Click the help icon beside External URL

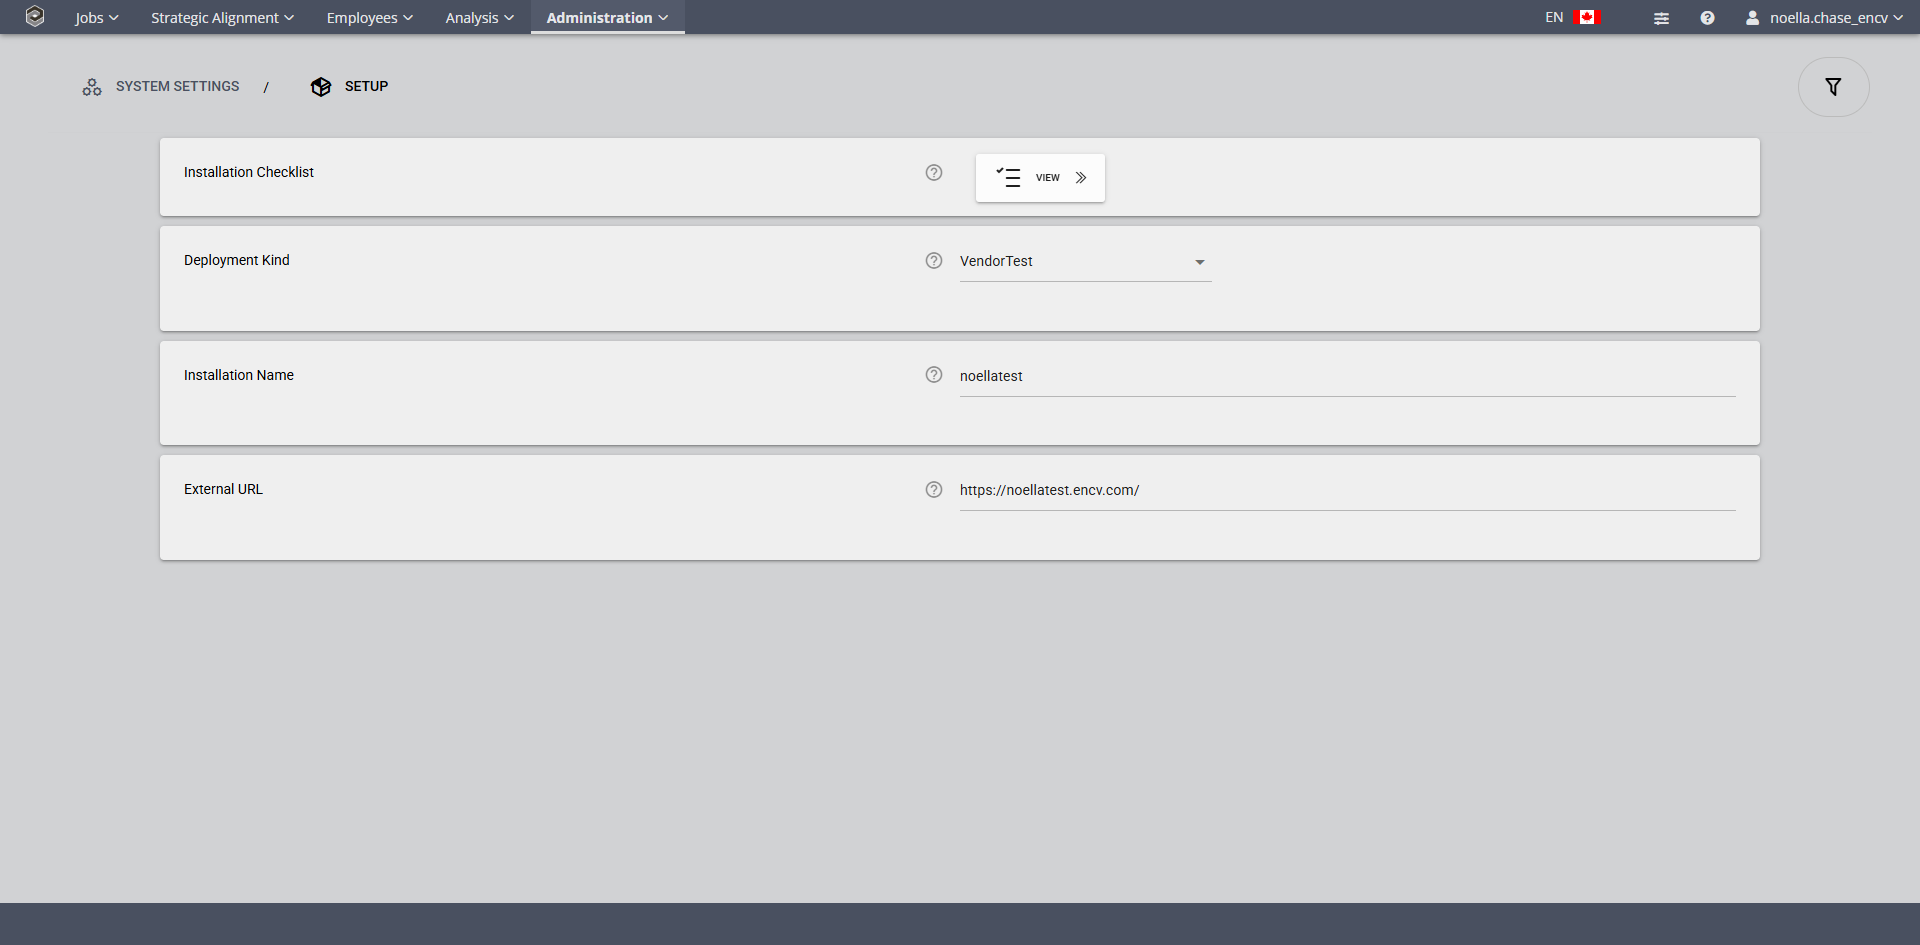click(x=933, y=489)
